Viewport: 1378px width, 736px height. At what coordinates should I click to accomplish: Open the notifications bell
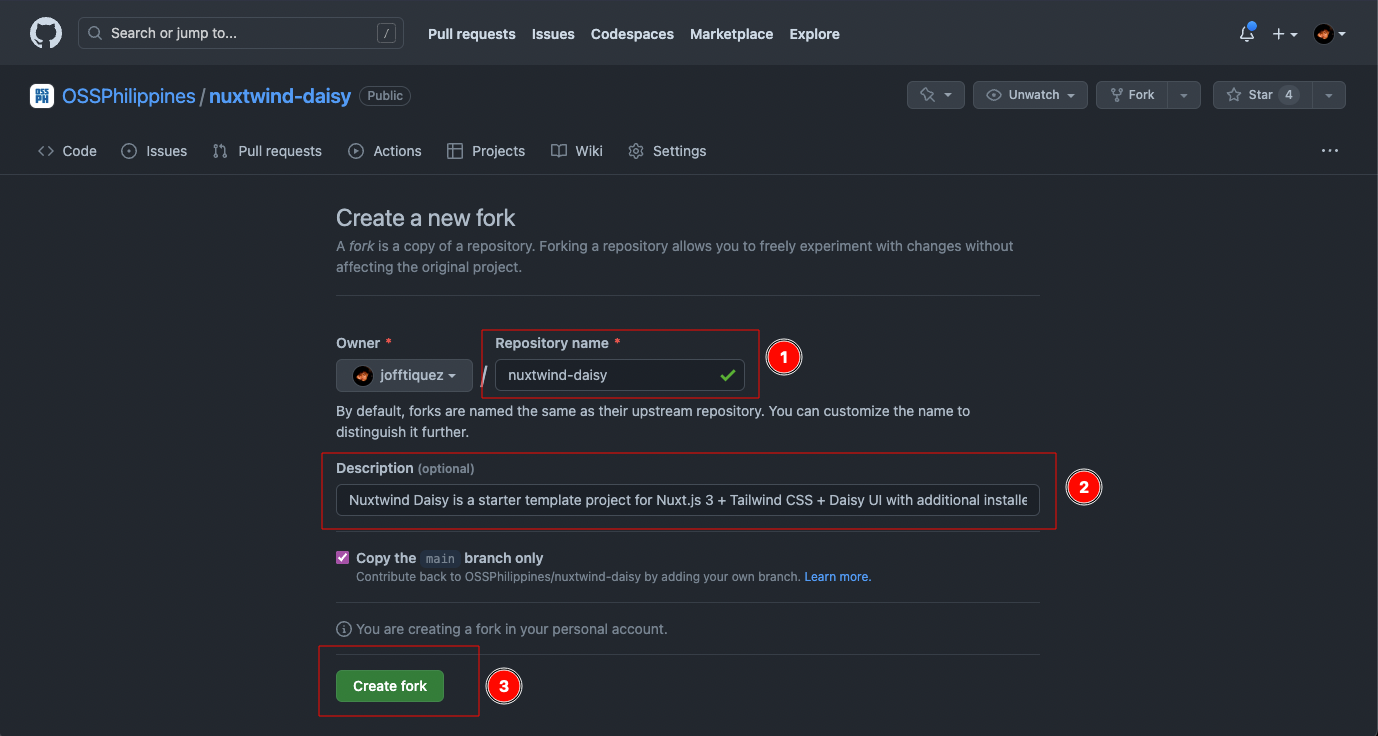pyautogui.click(x=1247, y=33)
